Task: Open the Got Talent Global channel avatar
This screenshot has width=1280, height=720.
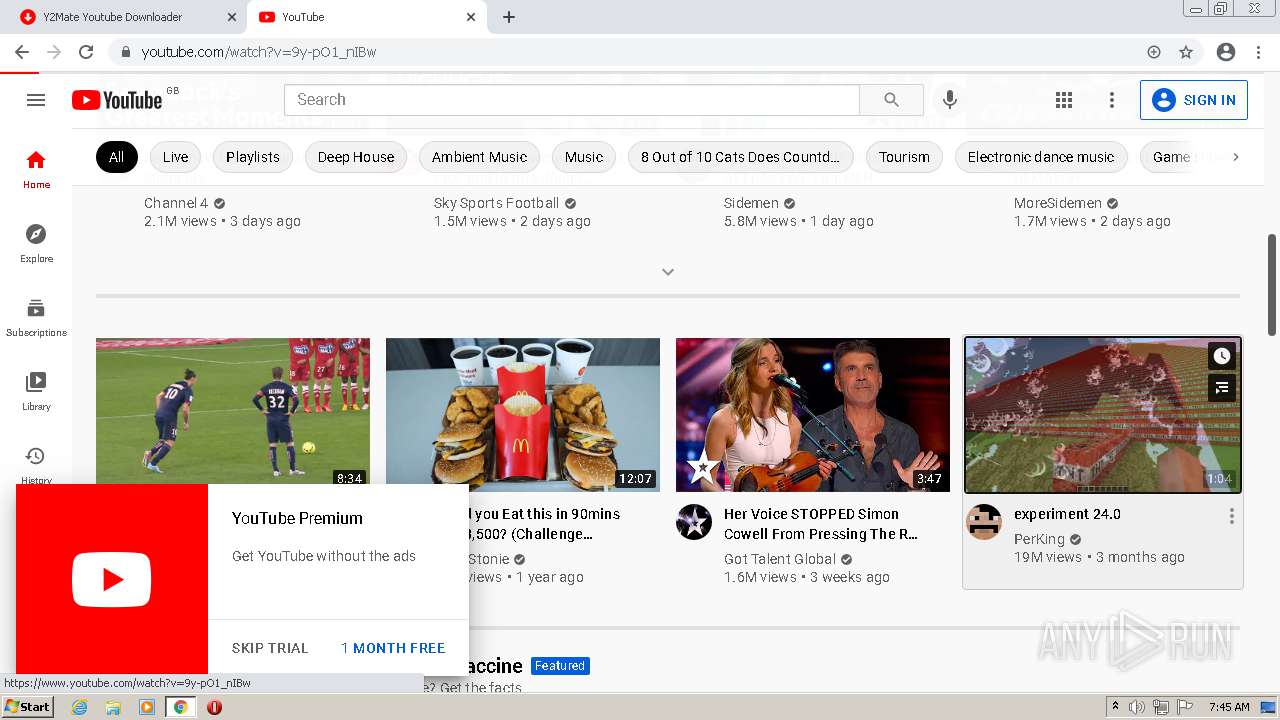Action: click(x=694, y=522)
